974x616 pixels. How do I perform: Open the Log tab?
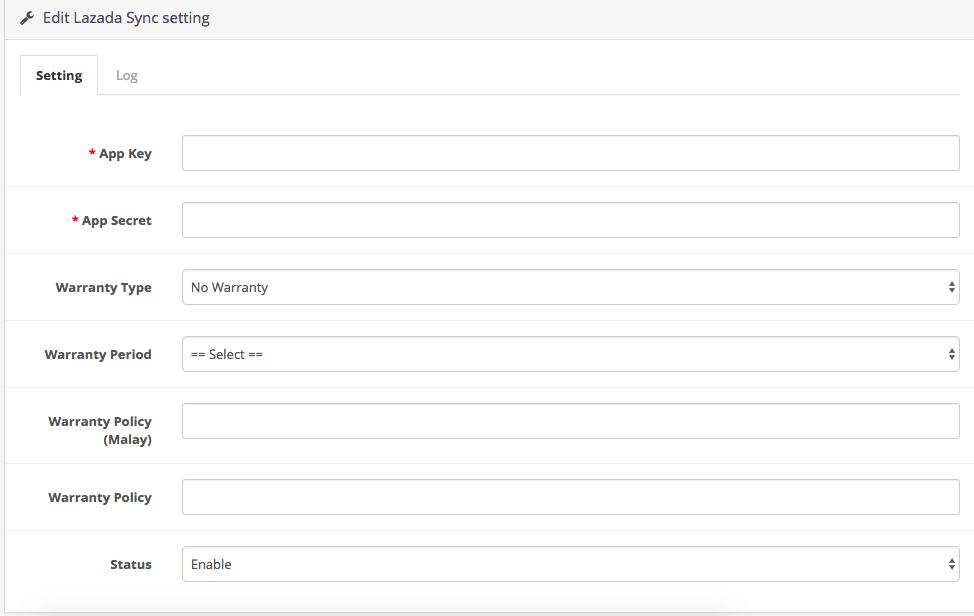(x=127, y=76)
